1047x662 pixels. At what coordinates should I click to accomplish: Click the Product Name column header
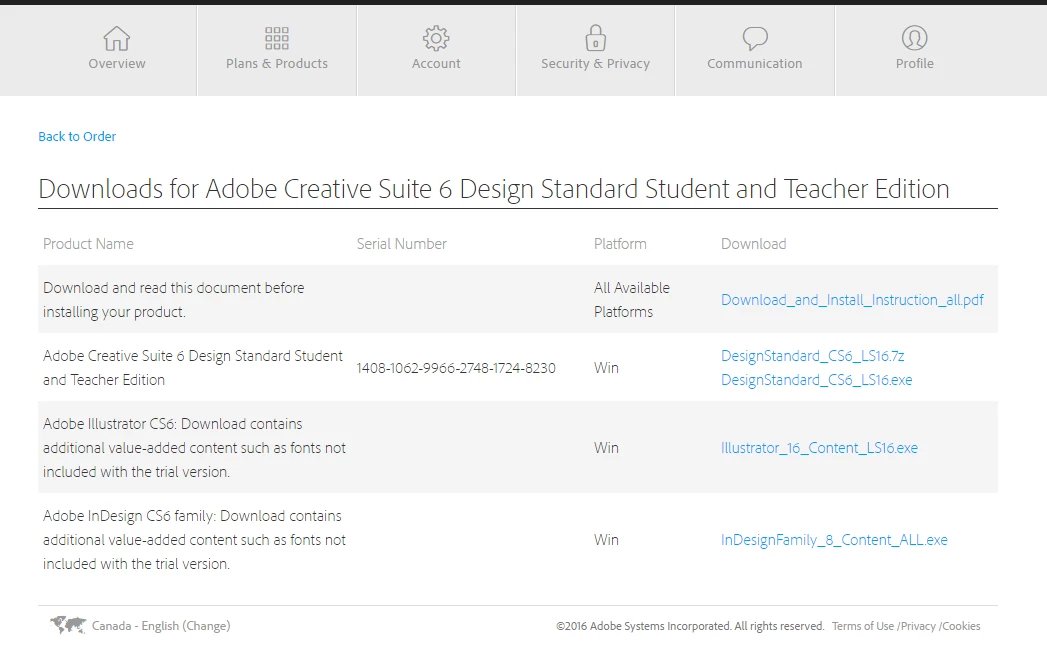[88, 244]
